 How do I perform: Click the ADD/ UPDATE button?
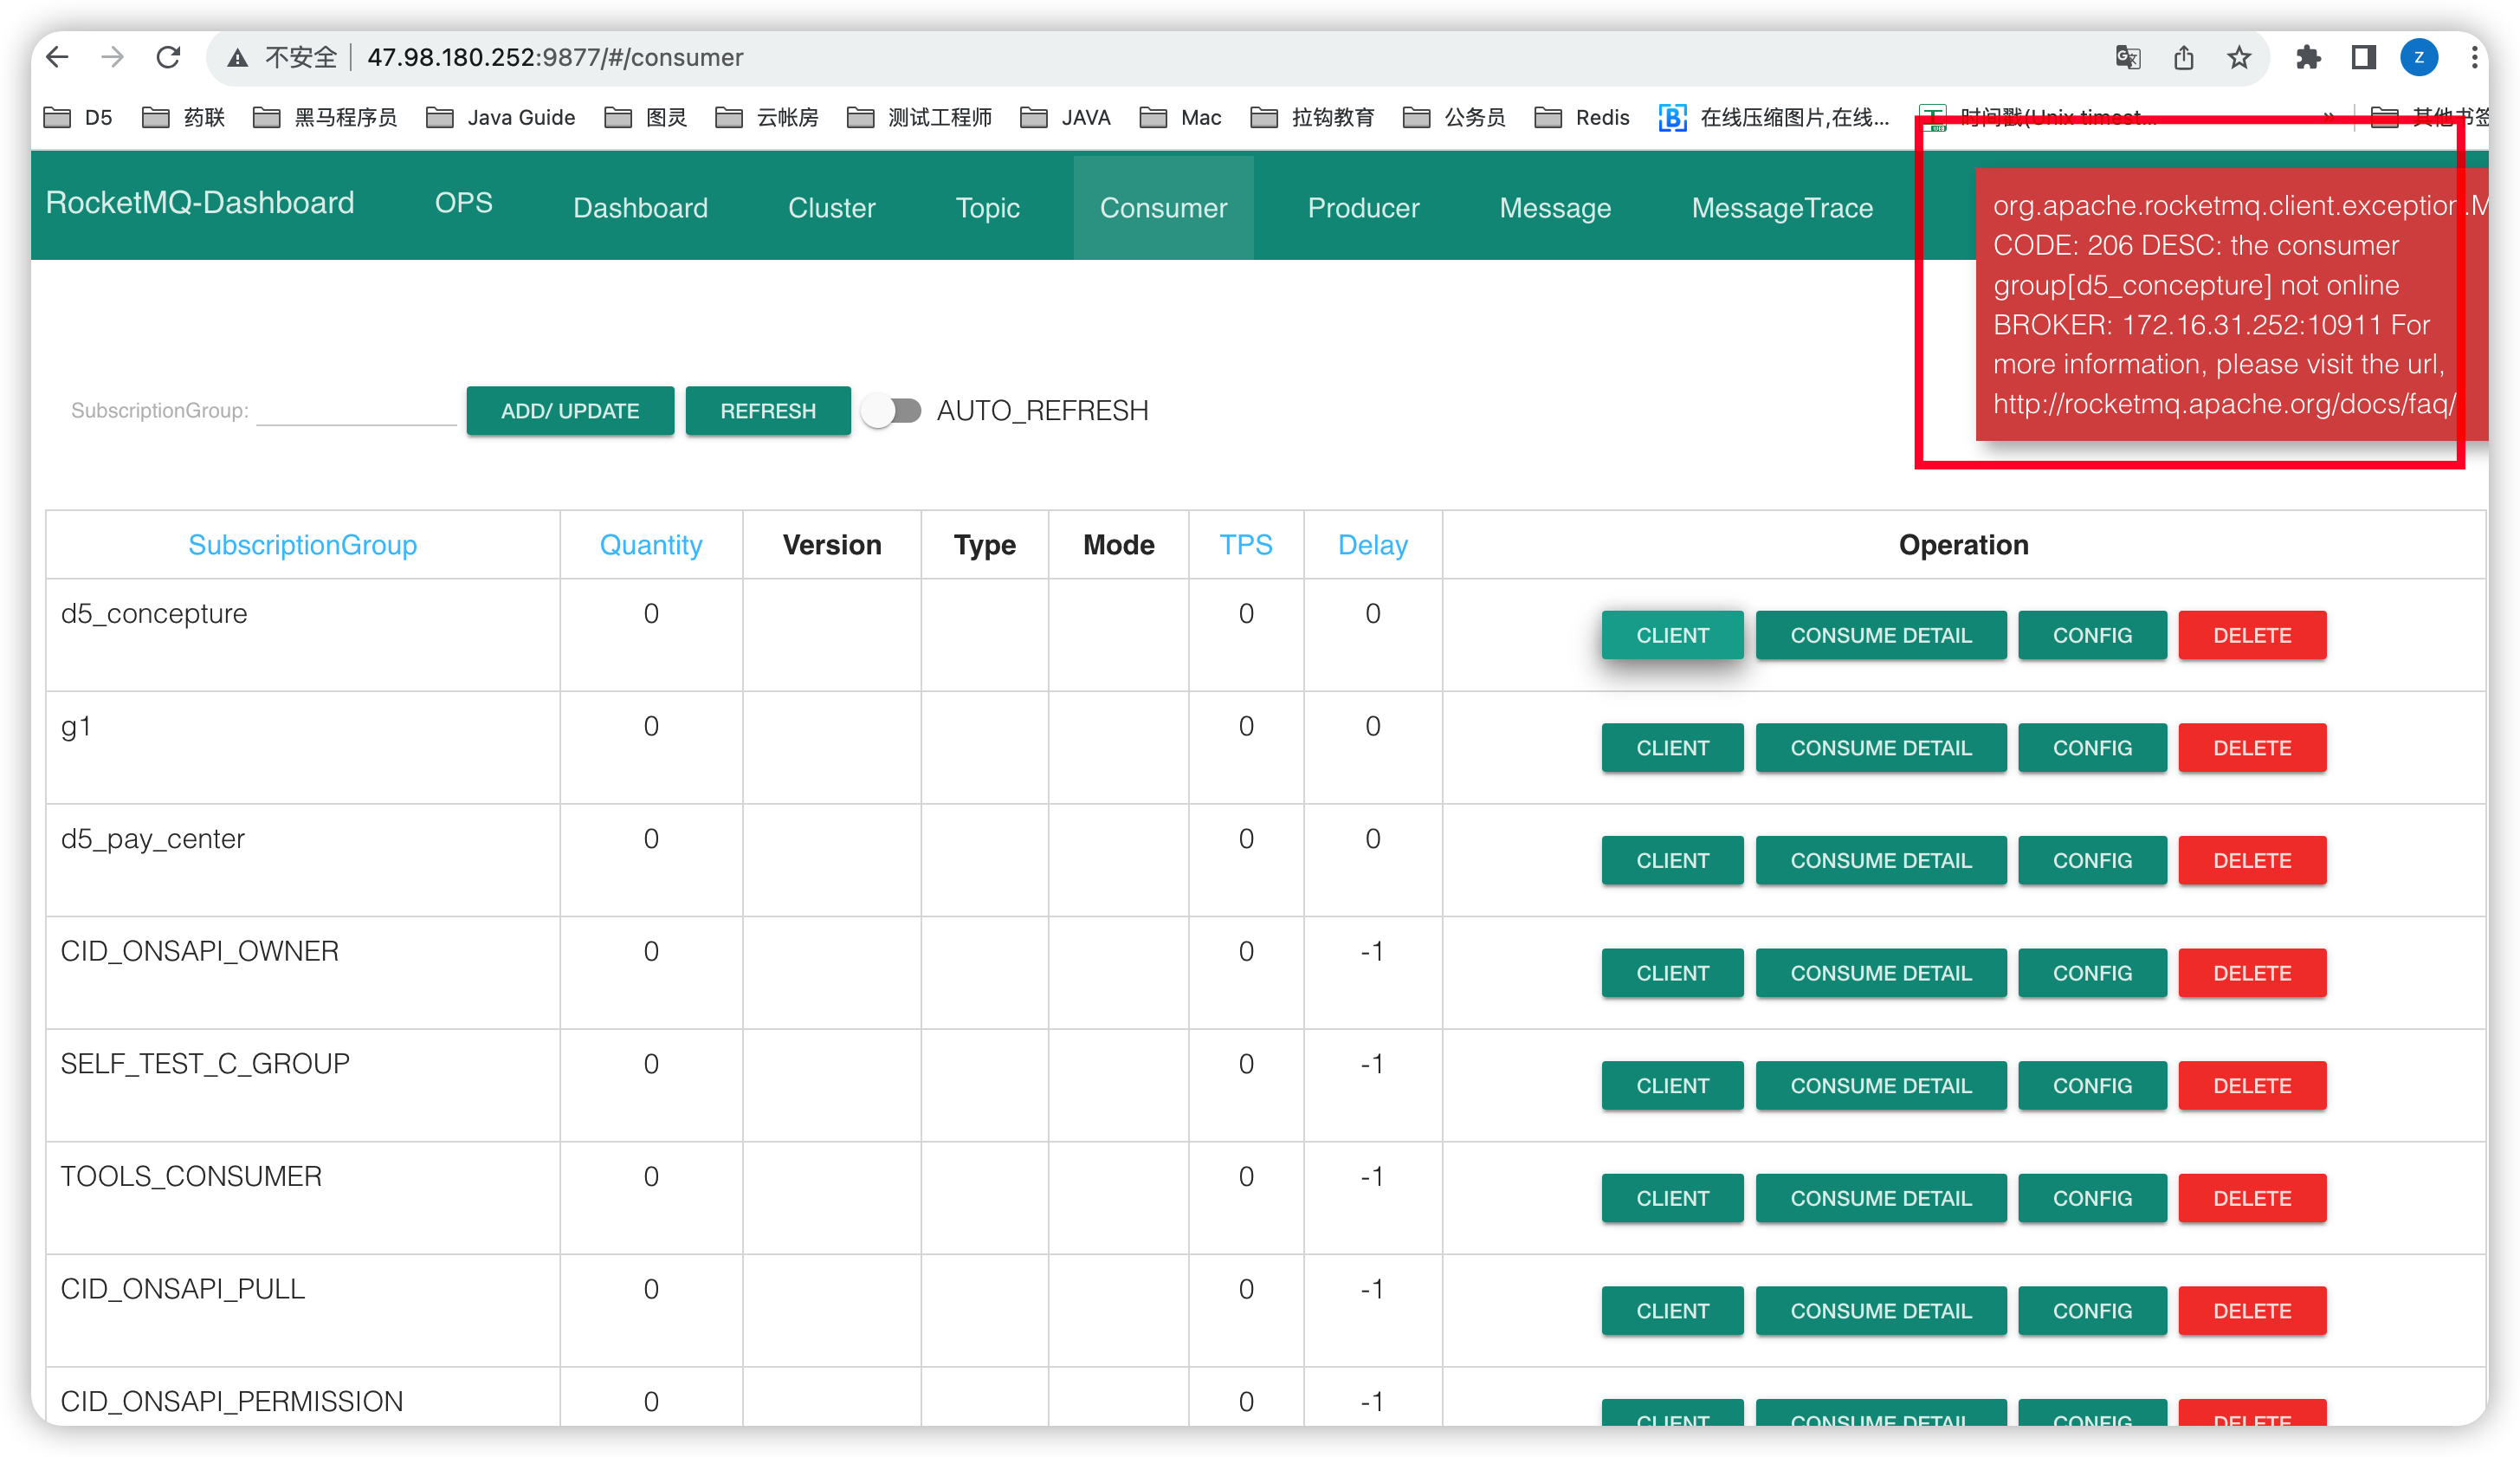pos(570,411)
